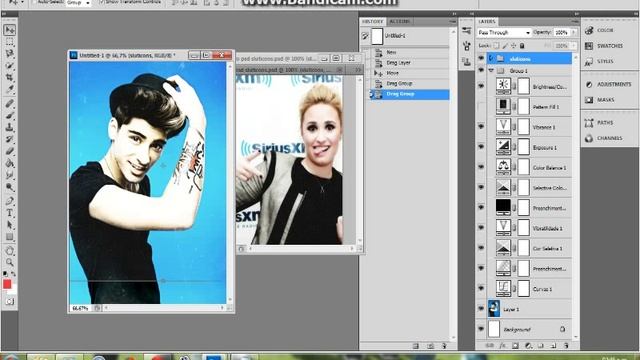Open the Masks panel icon

589,100
